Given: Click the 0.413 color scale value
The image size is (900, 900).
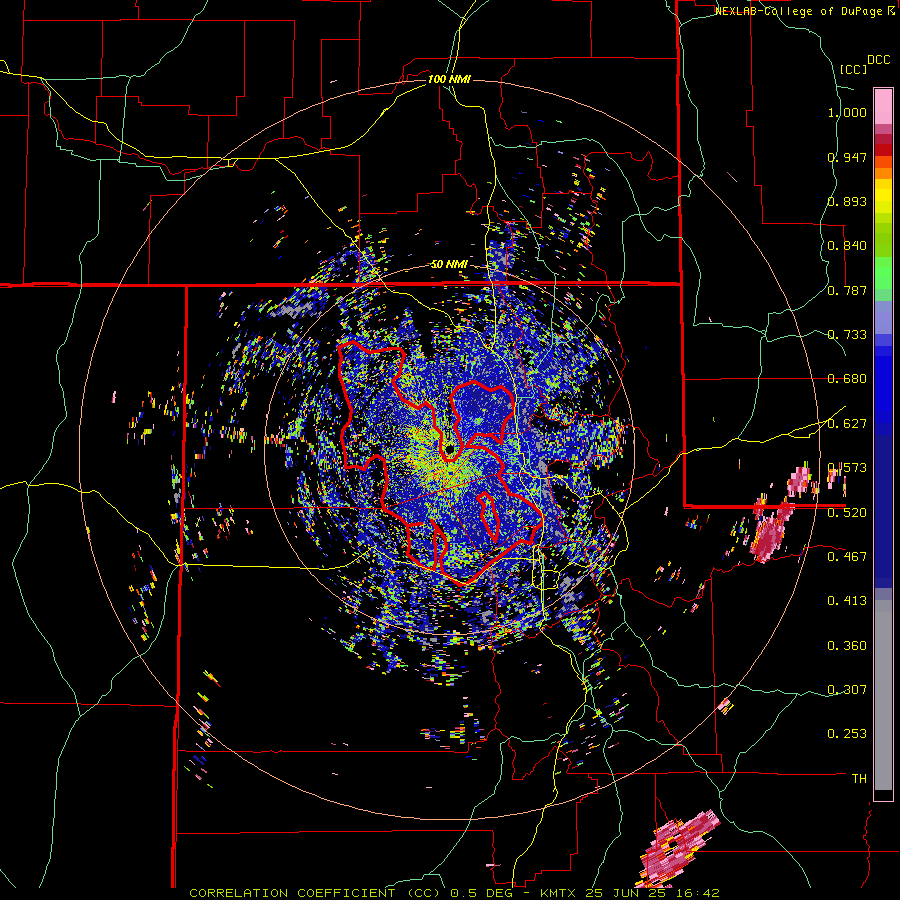Looking at the screenshot, I should (847, 601).
